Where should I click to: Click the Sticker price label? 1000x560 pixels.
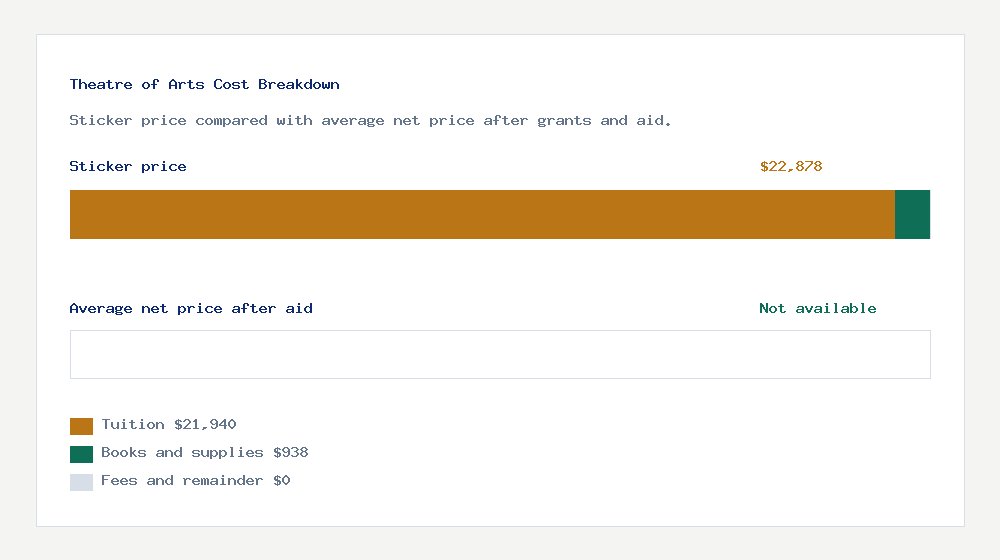[128, 167]
